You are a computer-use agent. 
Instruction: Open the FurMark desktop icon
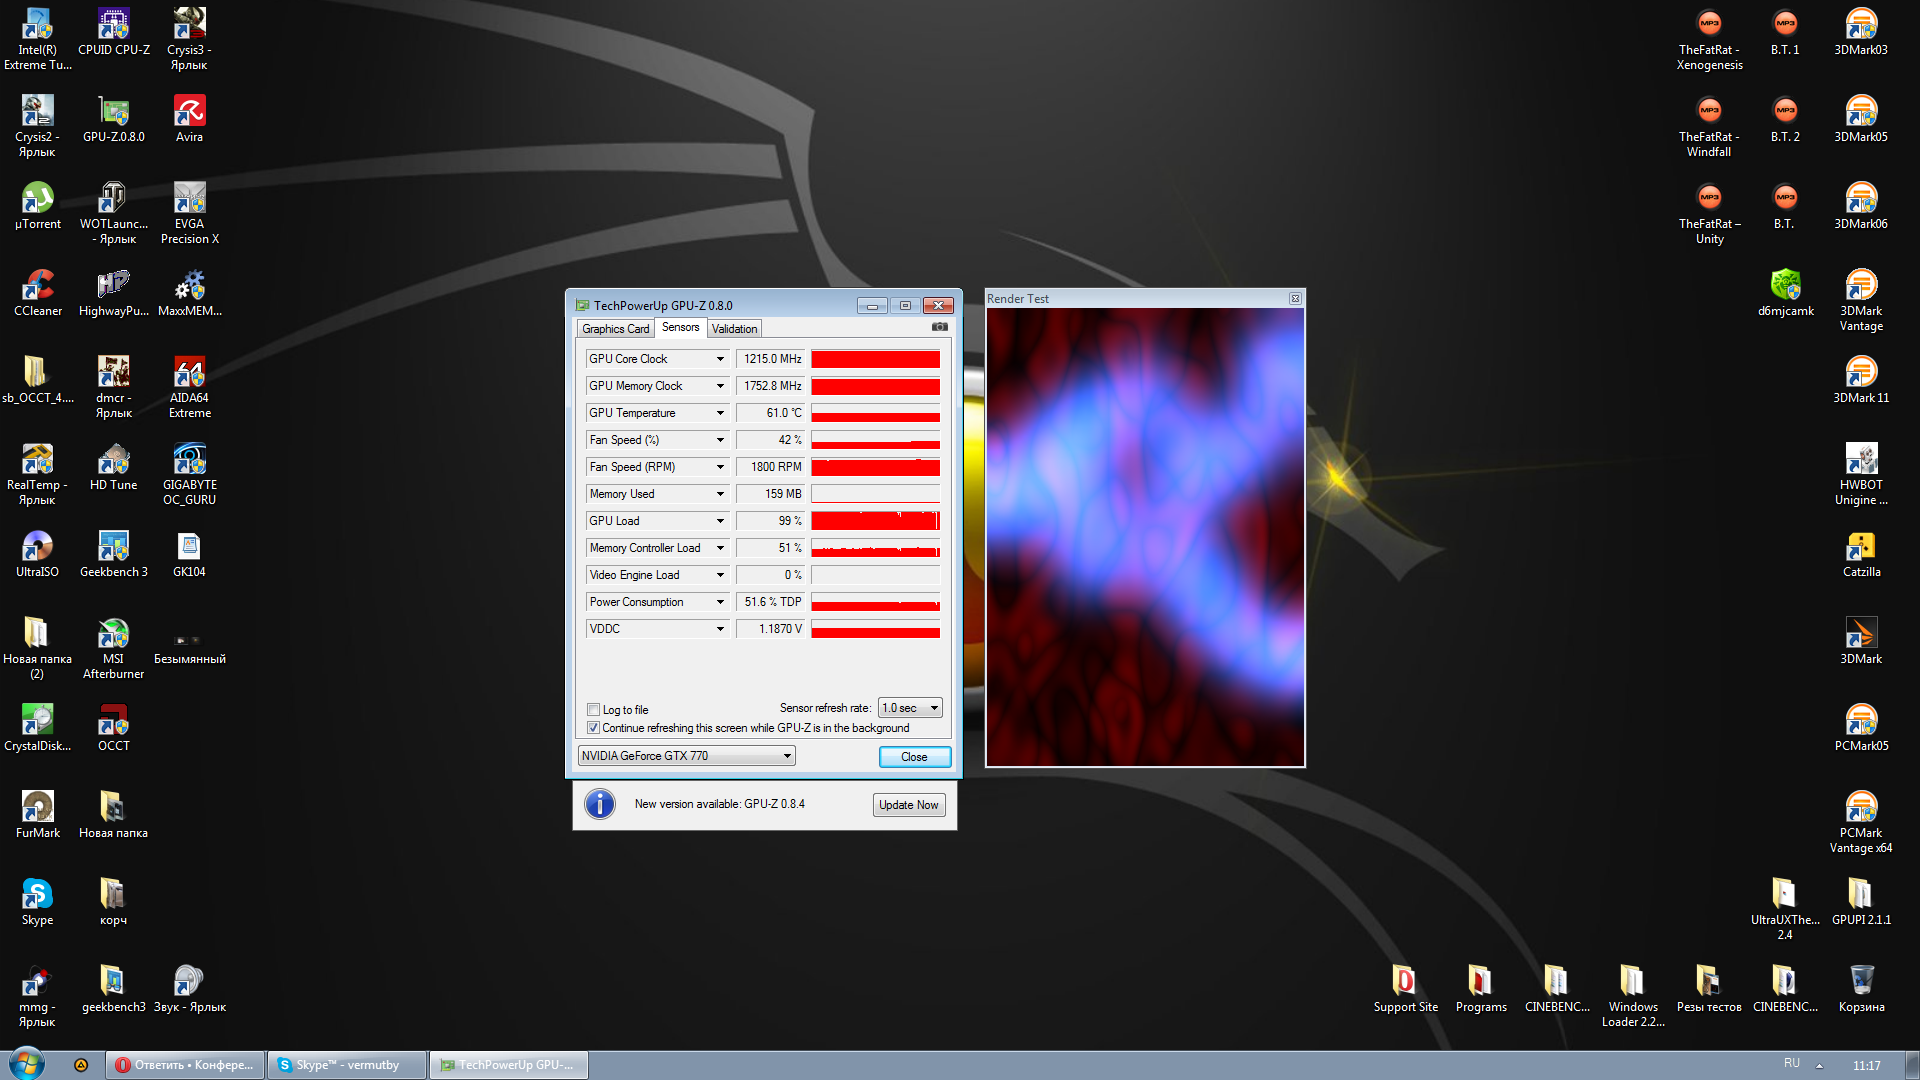coord(37,808)
